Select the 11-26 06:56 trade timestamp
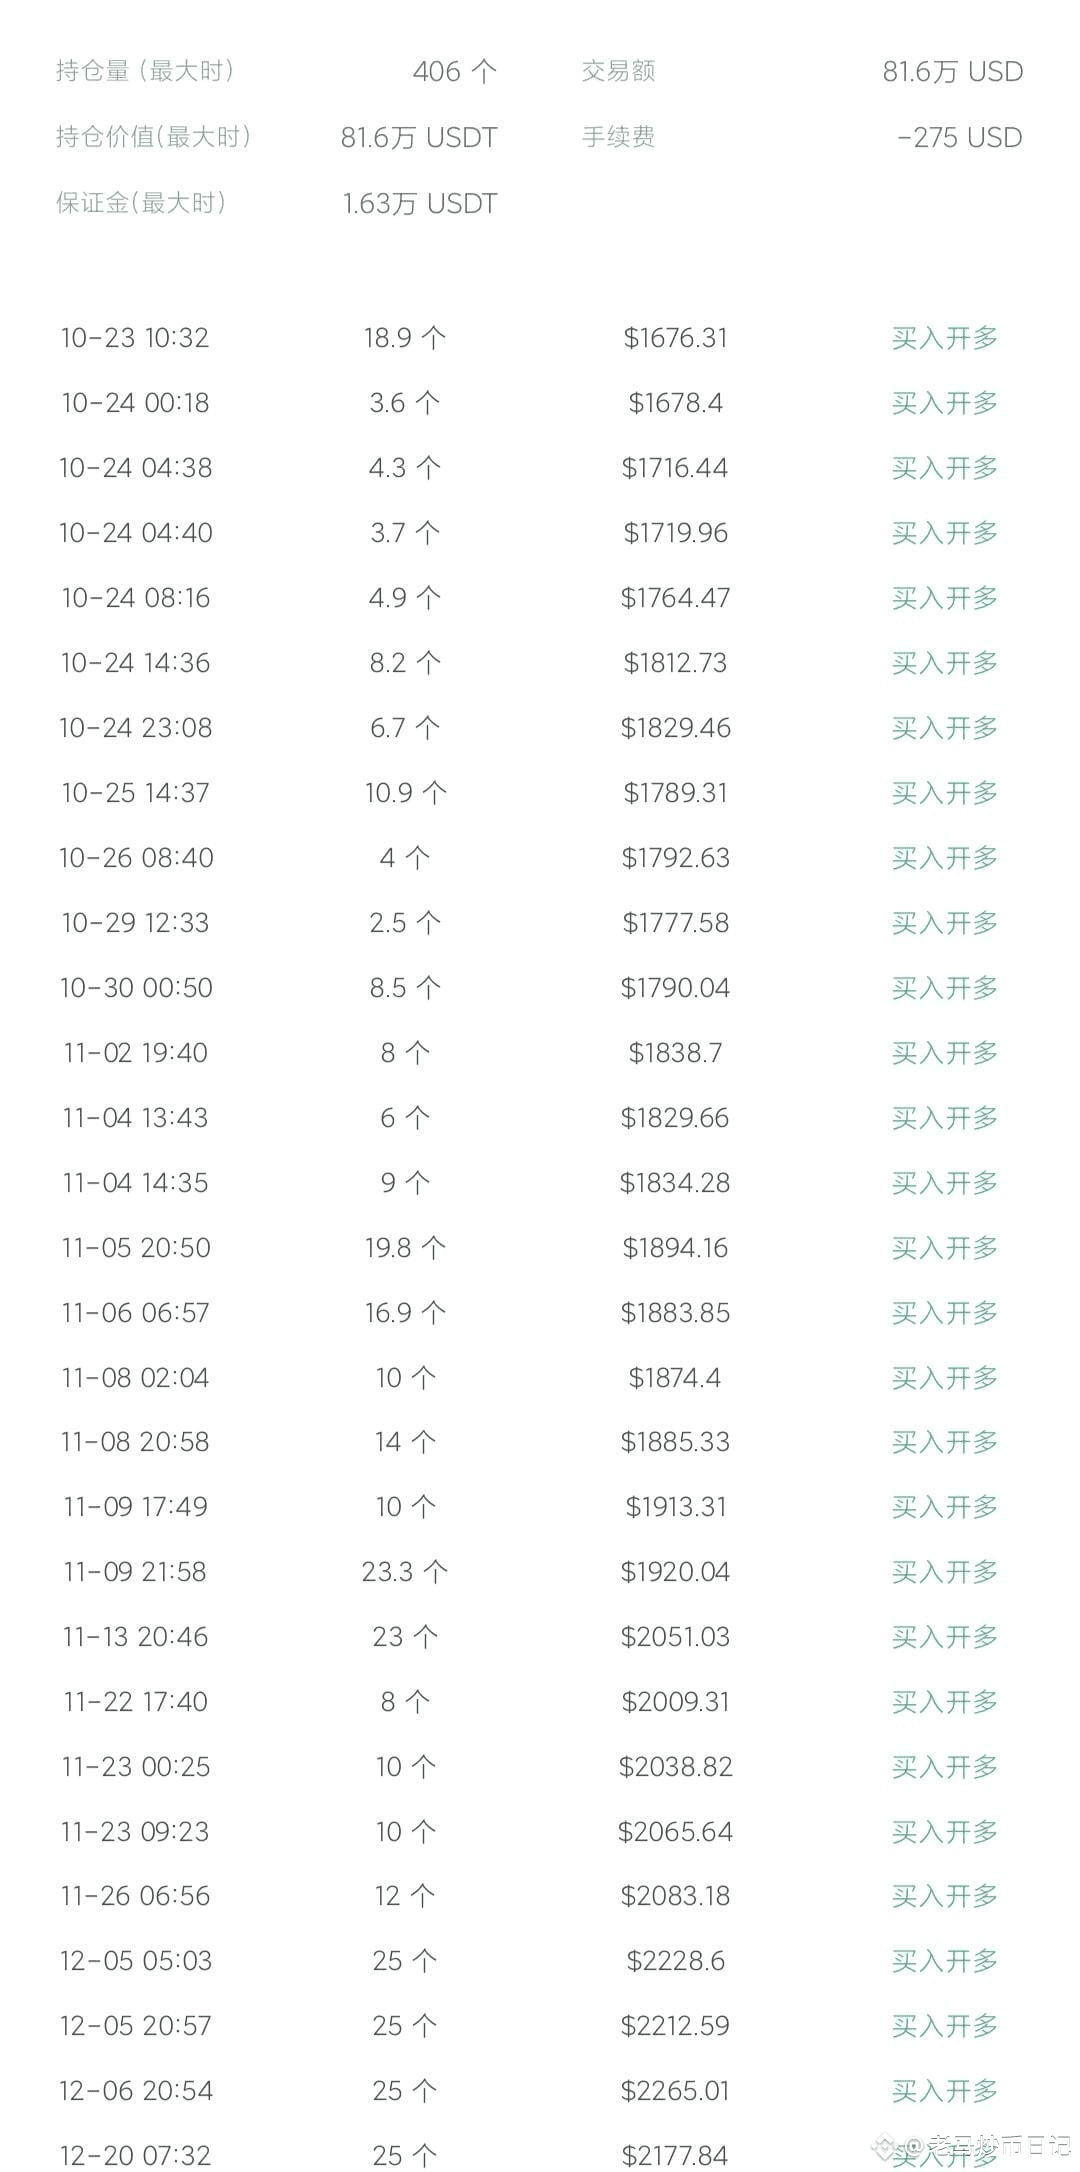The image size is (1080, 2172). click(x=135, y=1896)
